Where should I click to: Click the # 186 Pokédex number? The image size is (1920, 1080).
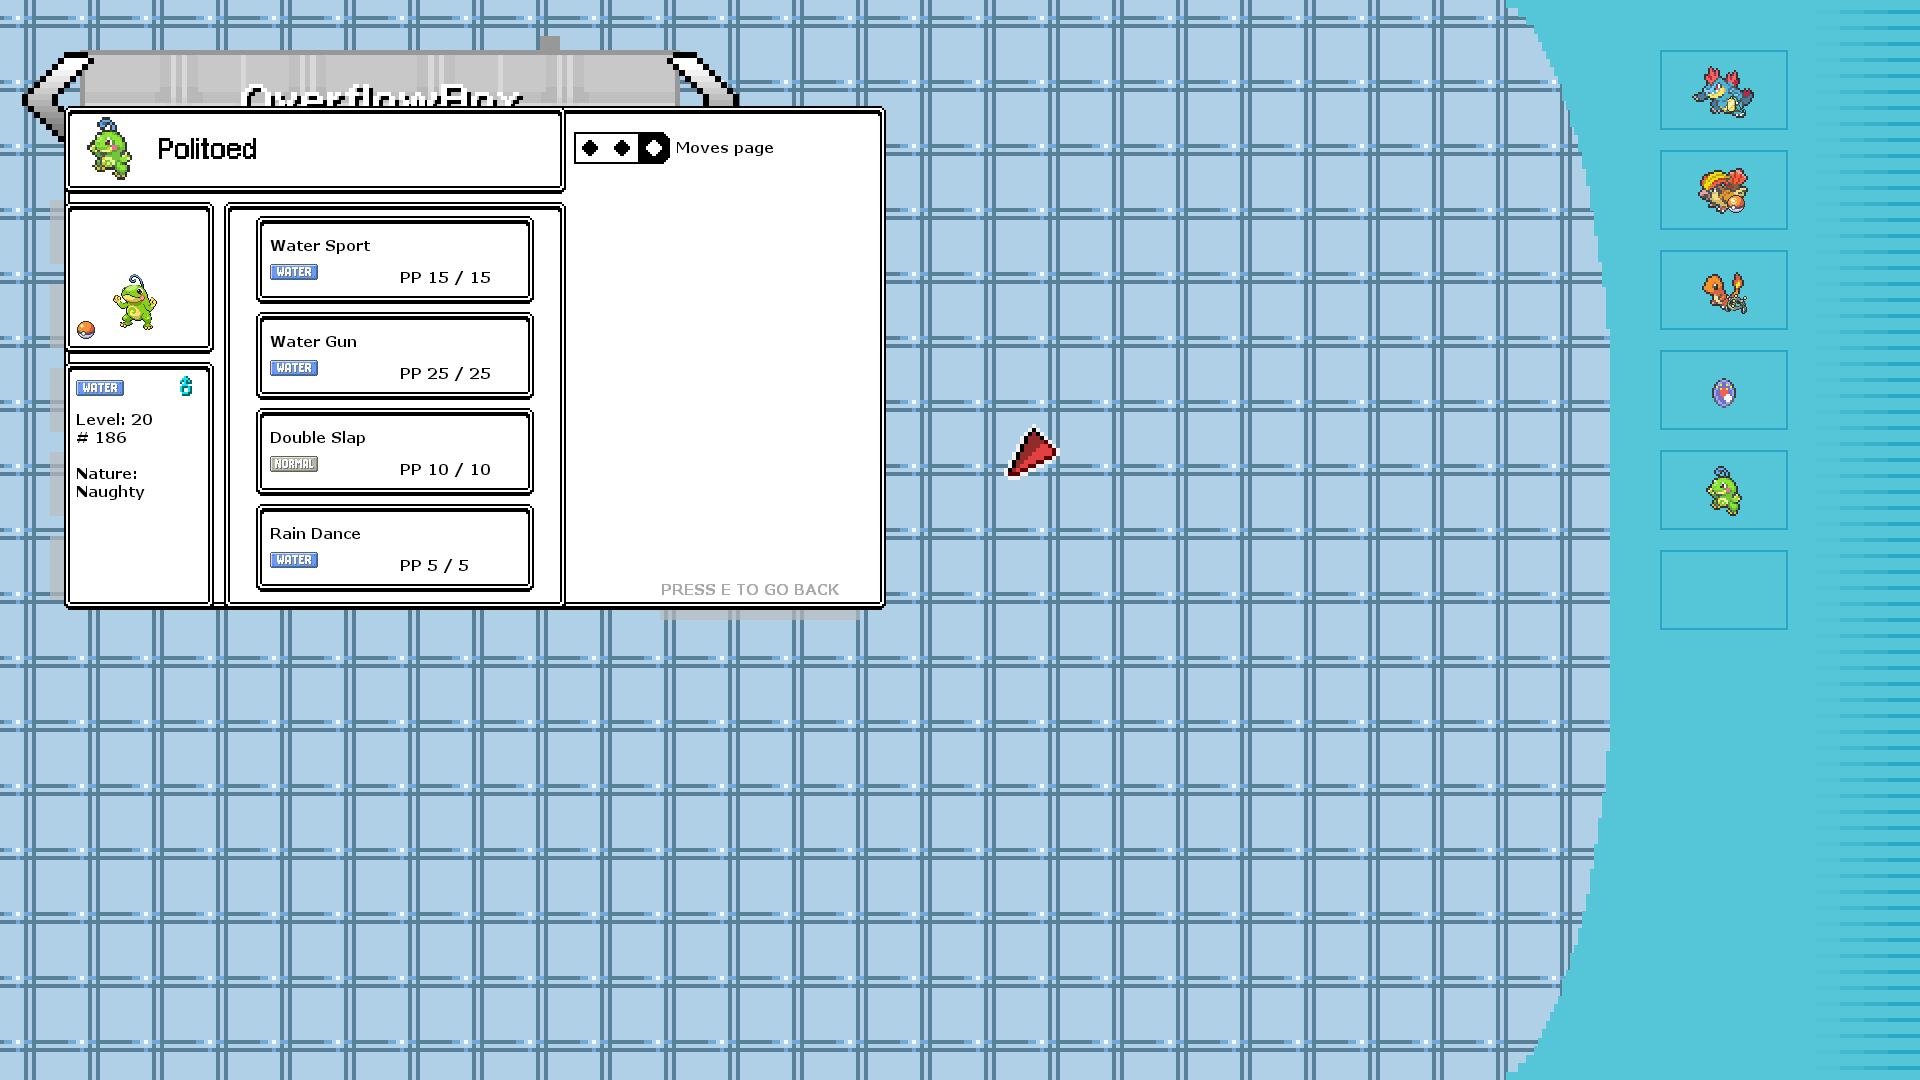click(x=101, y=438)
